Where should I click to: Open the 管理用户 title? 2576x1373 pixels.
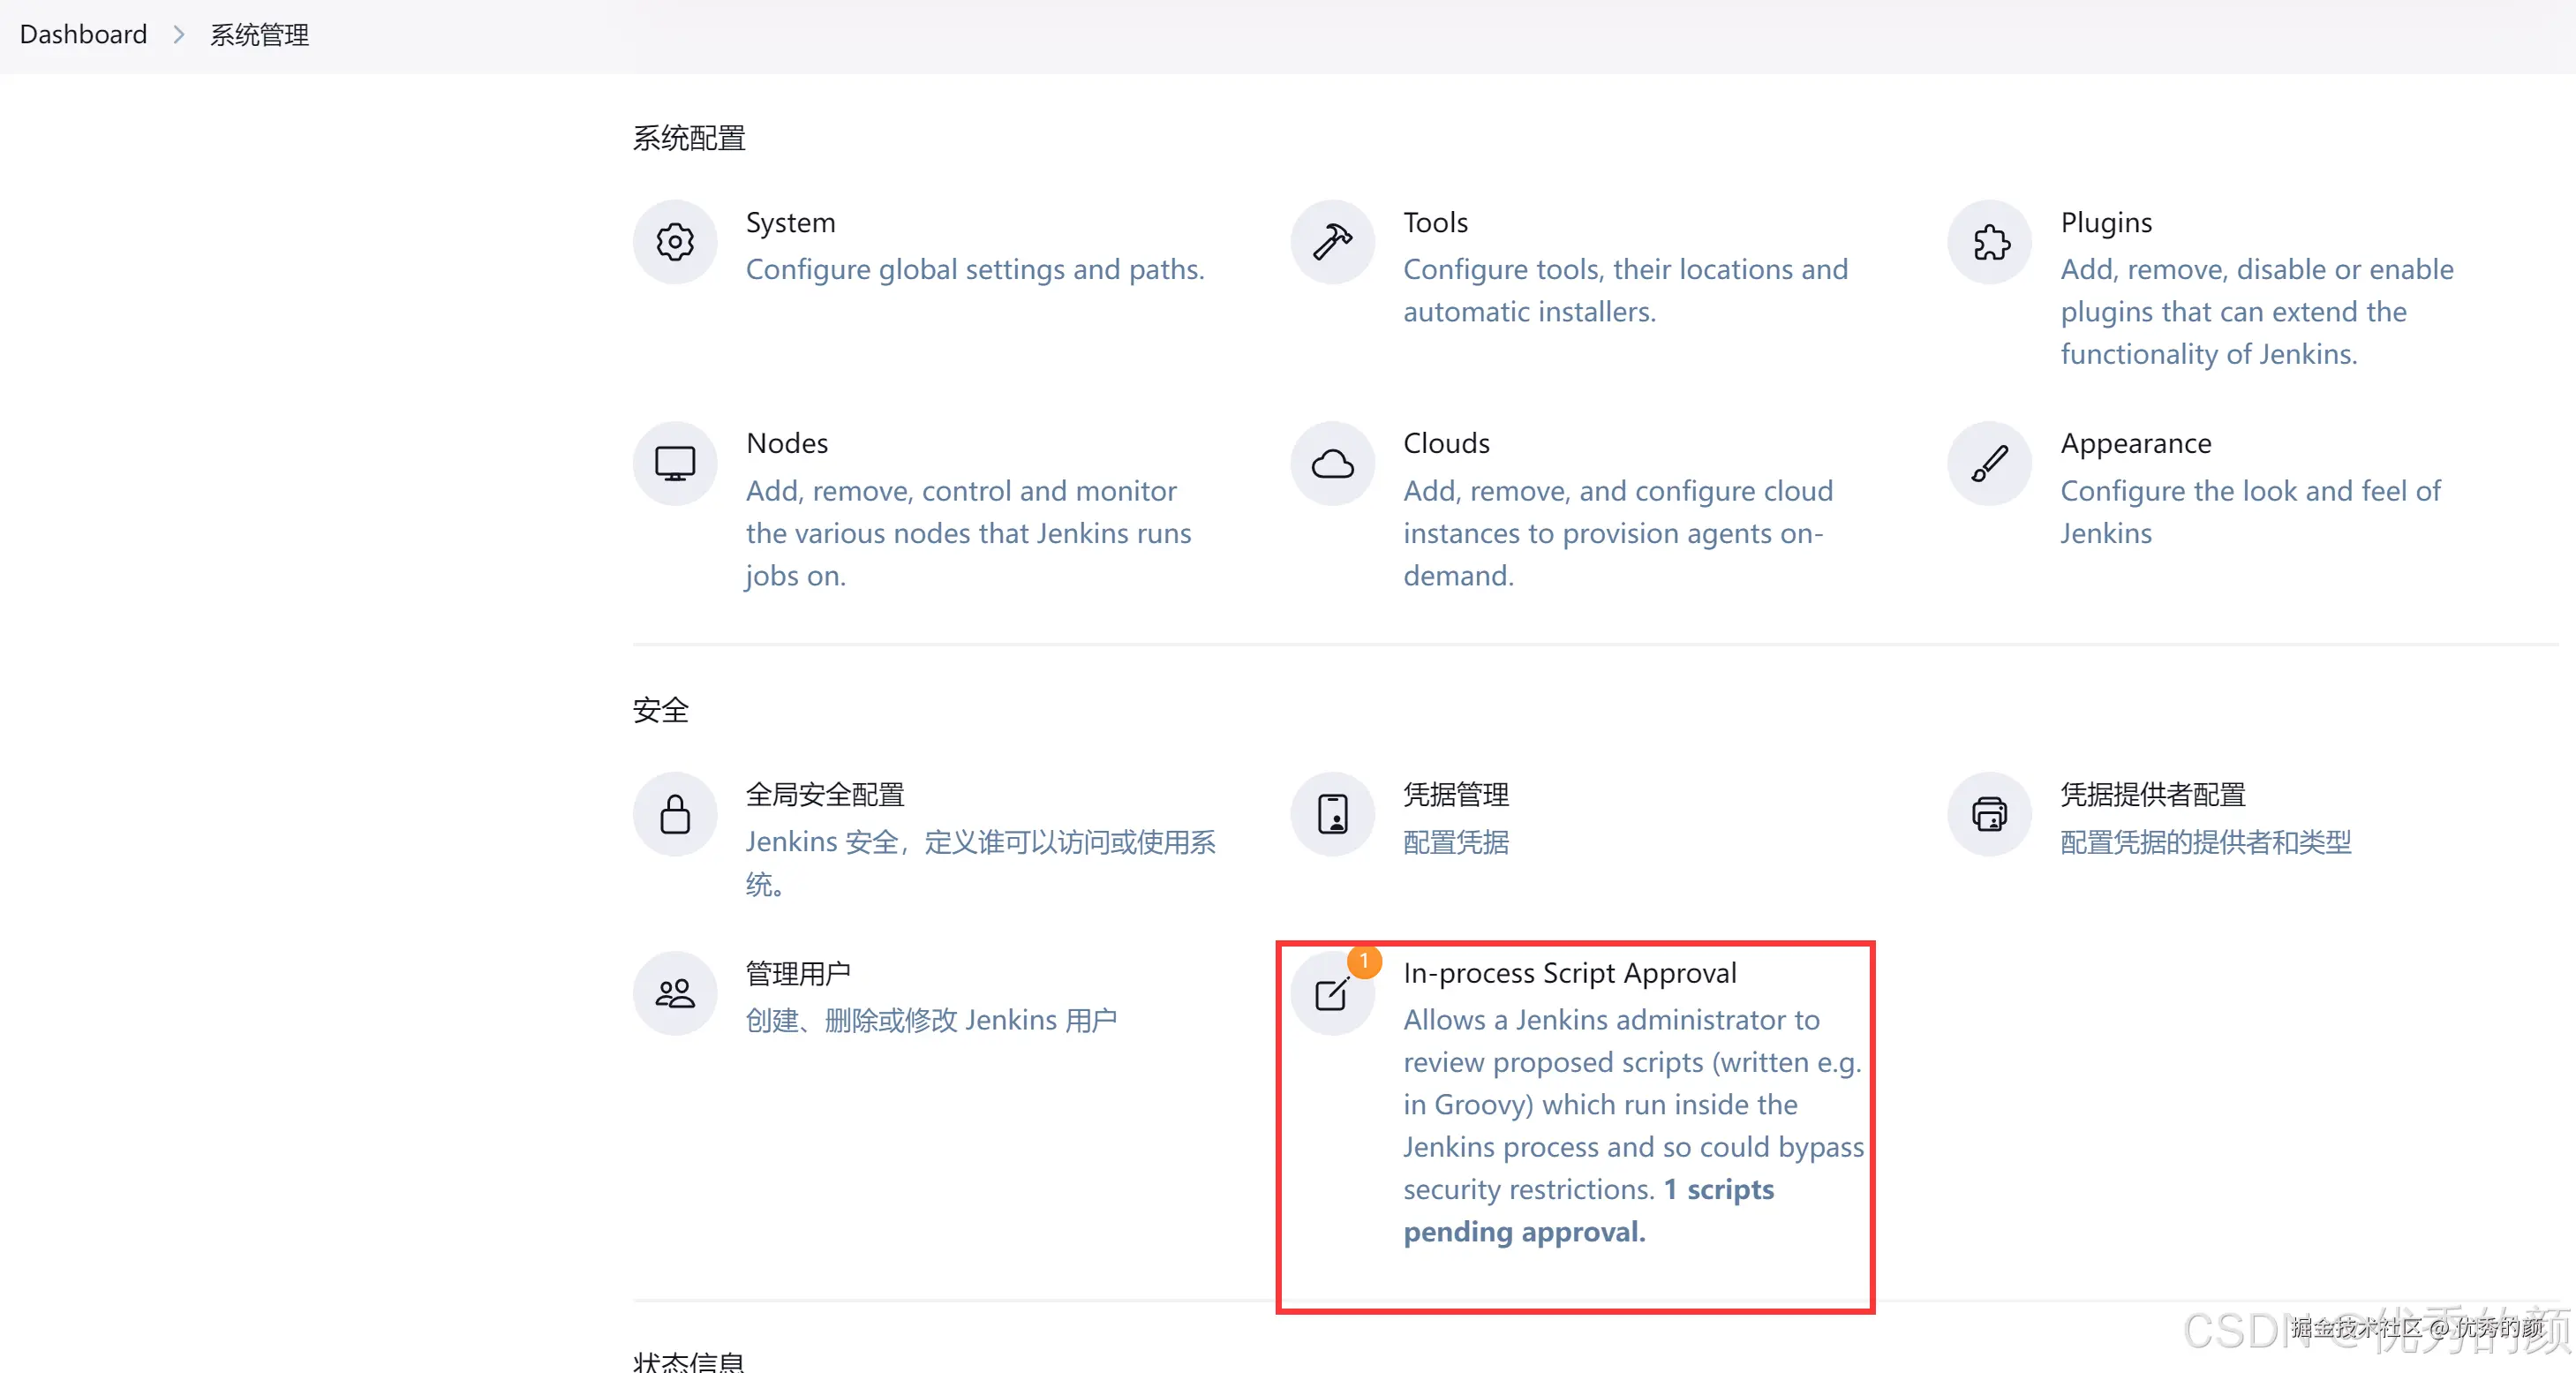(798, 973)
